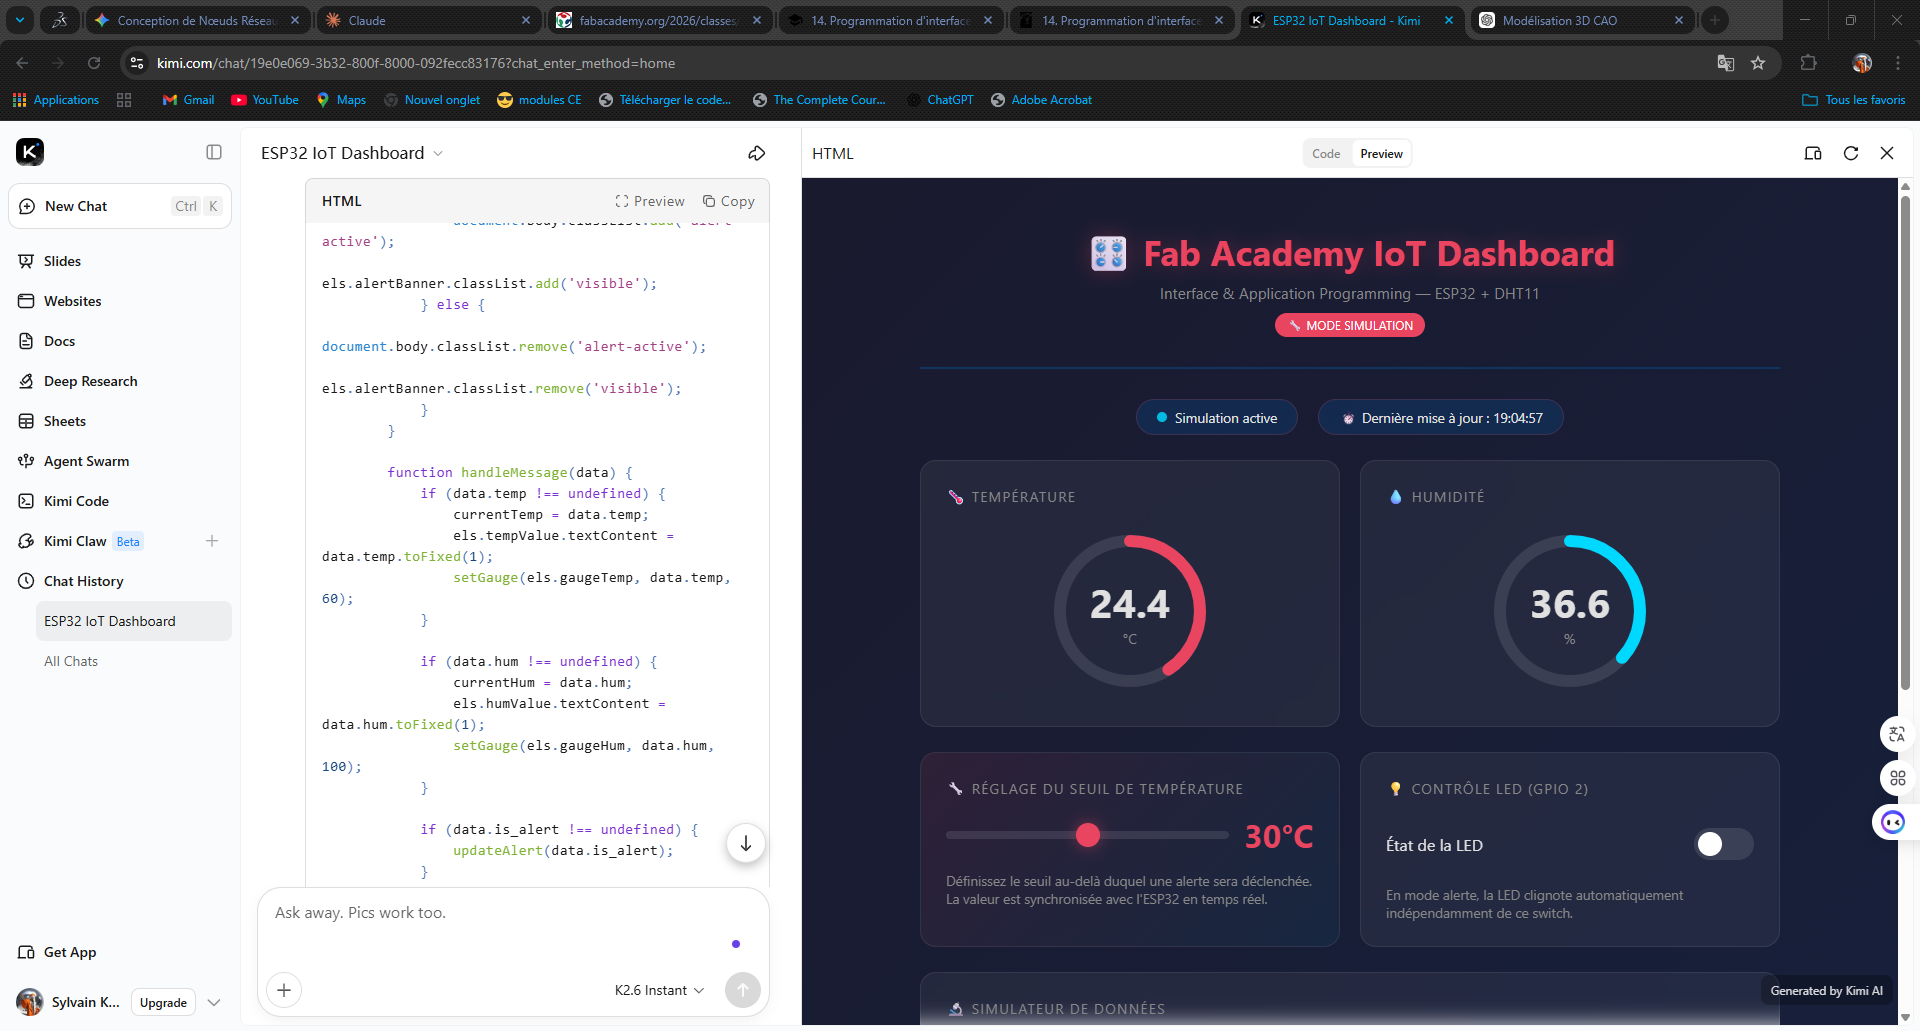This screenshot has width=1920, height=1031.
Task: Open the Chrome three-dot menu
Action: [1898, 63]
